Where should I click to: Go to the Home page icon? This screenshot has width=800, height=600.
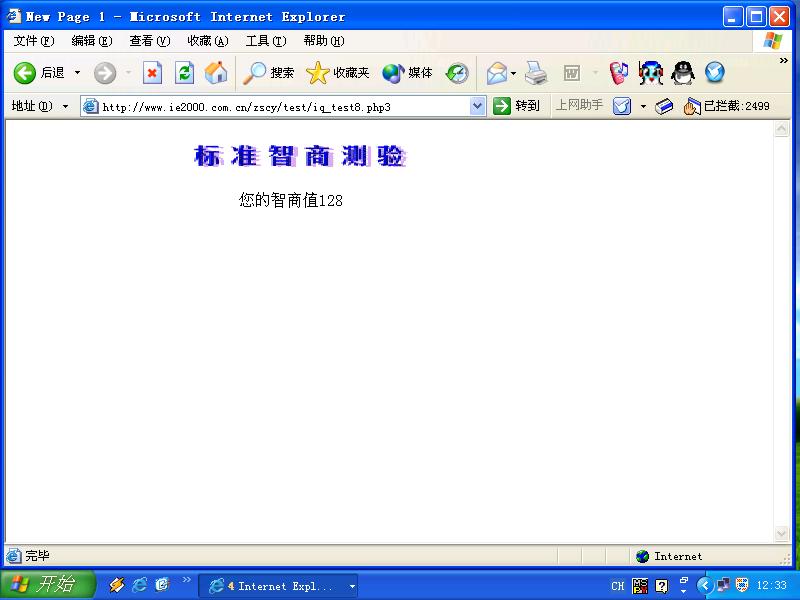coord(216,73)
